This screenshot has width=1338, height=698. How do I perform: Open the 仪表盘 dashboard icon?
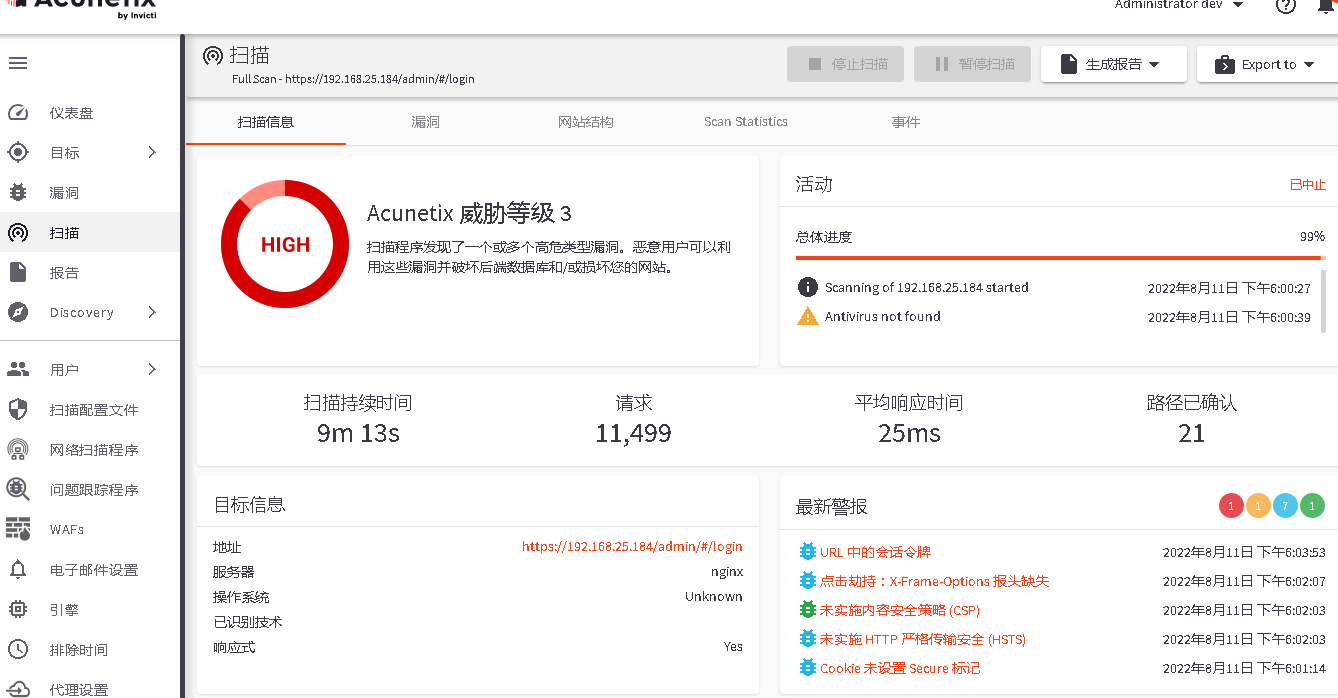(x=18, y=113)
